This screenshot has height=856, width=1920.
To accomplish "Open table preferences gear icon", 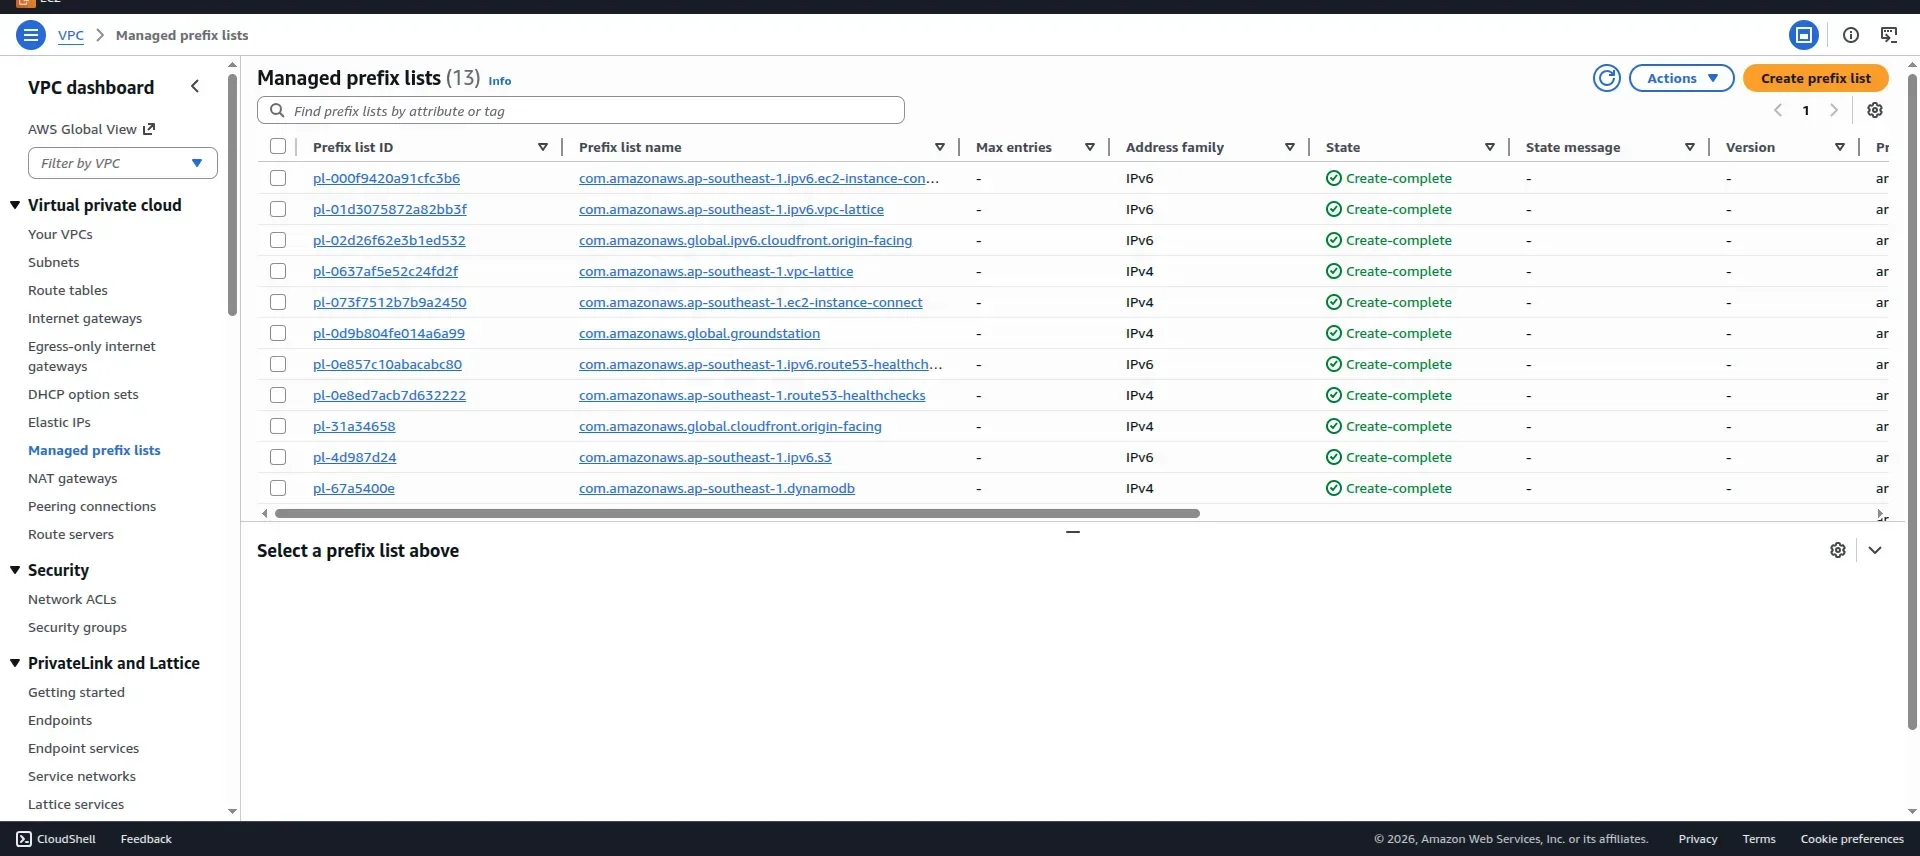I will pyautogui.click(x=1875, y=110).
